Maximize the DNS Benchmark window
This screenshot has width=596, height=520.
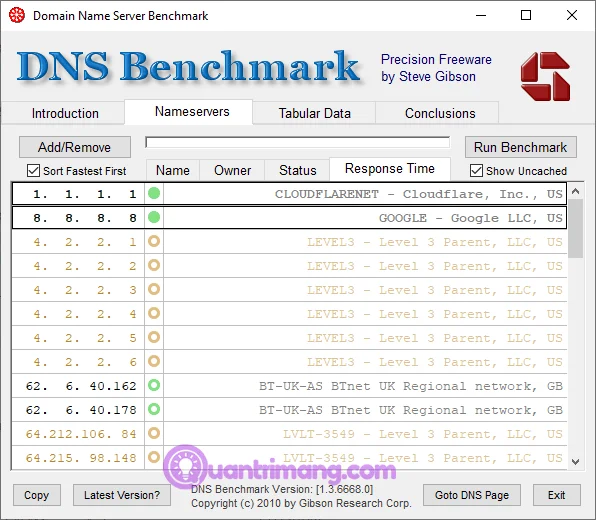click(x=526, y=16)
